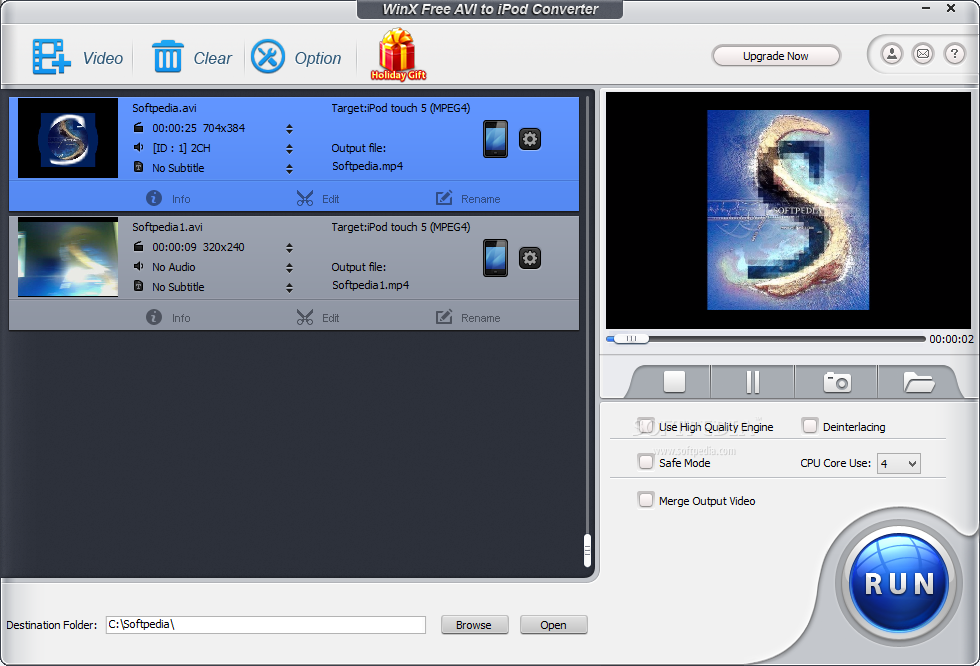Click the preview video area
This screenshot has width=980, height=666.
(x=788, y=210)
